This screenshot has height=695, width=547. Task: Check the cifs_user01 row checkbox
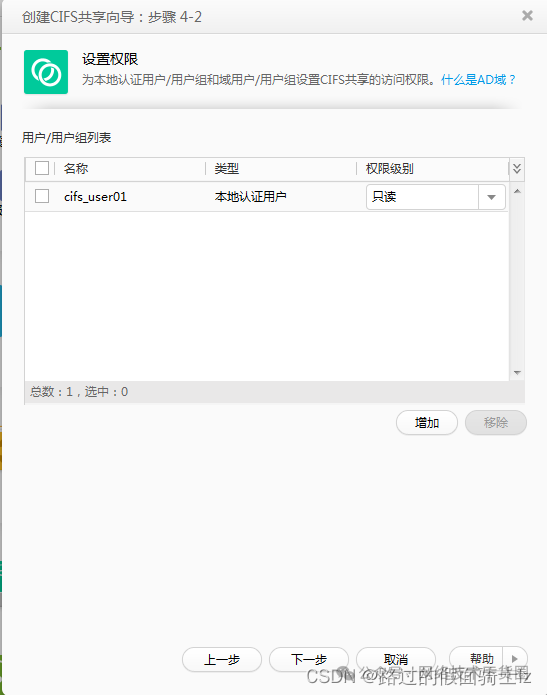pyautogui.click(x=42, y=196)
